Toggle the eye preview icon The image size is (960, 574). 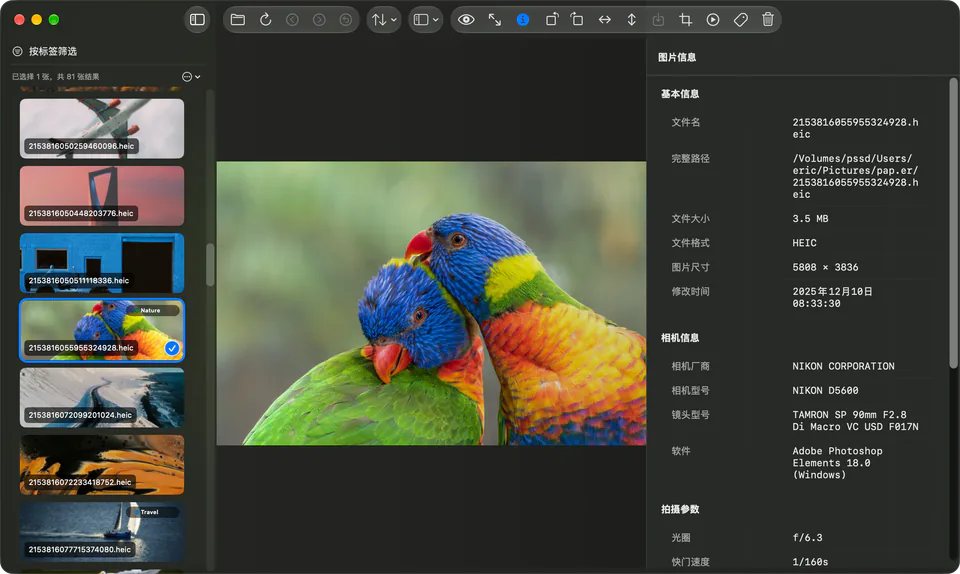(466, 20)
